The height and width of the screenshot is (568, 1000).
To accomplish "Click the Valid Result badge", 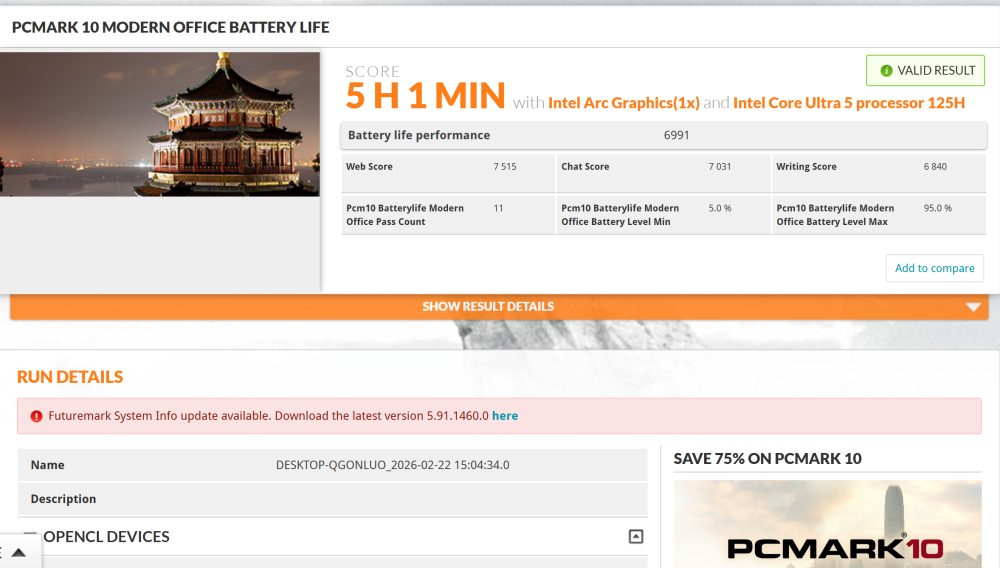I will 925,71.
